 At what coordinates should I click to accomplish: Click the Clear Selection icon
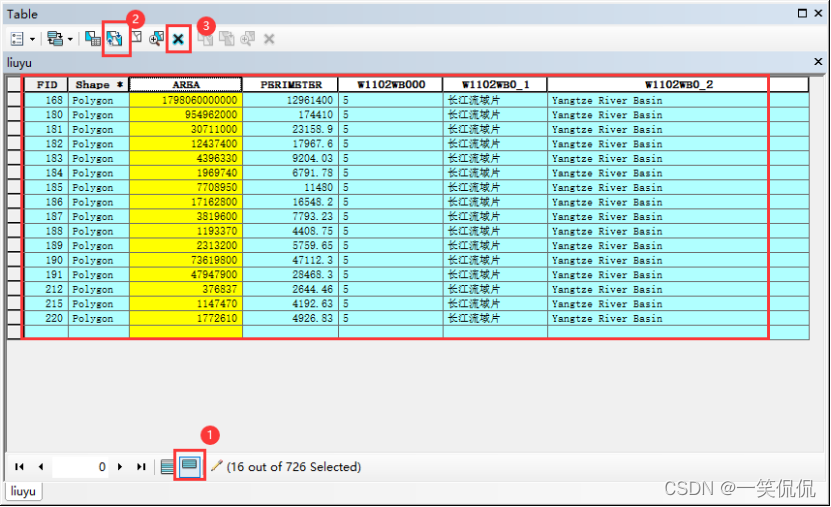point(136,37)
